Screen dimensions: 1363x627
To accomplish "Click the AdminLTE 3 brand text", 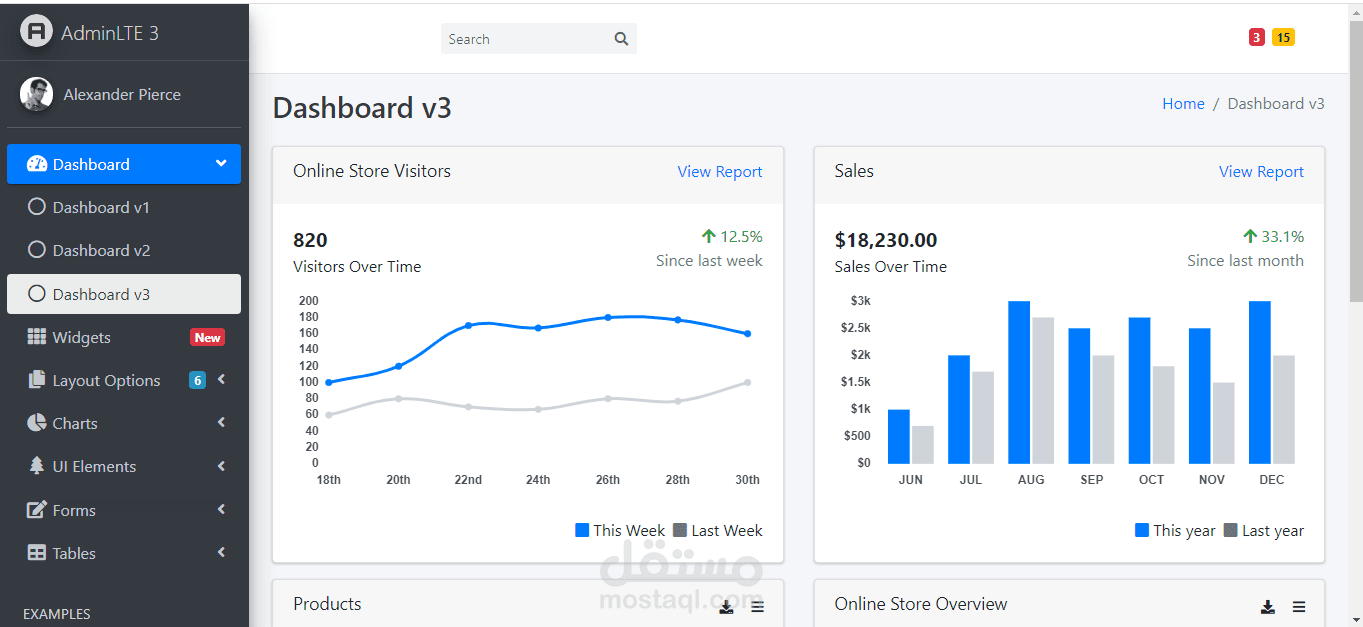I will click(110, 33).
